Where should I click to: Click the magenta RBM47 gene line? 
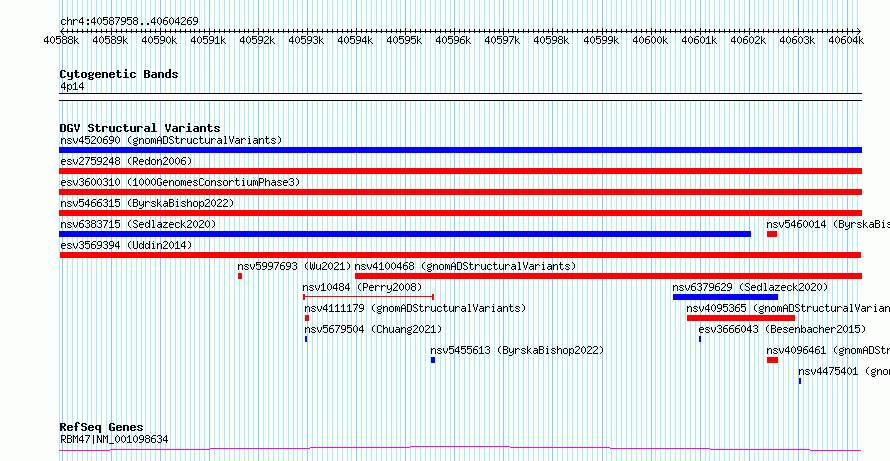pyautogui.click(x=460, y=449)
